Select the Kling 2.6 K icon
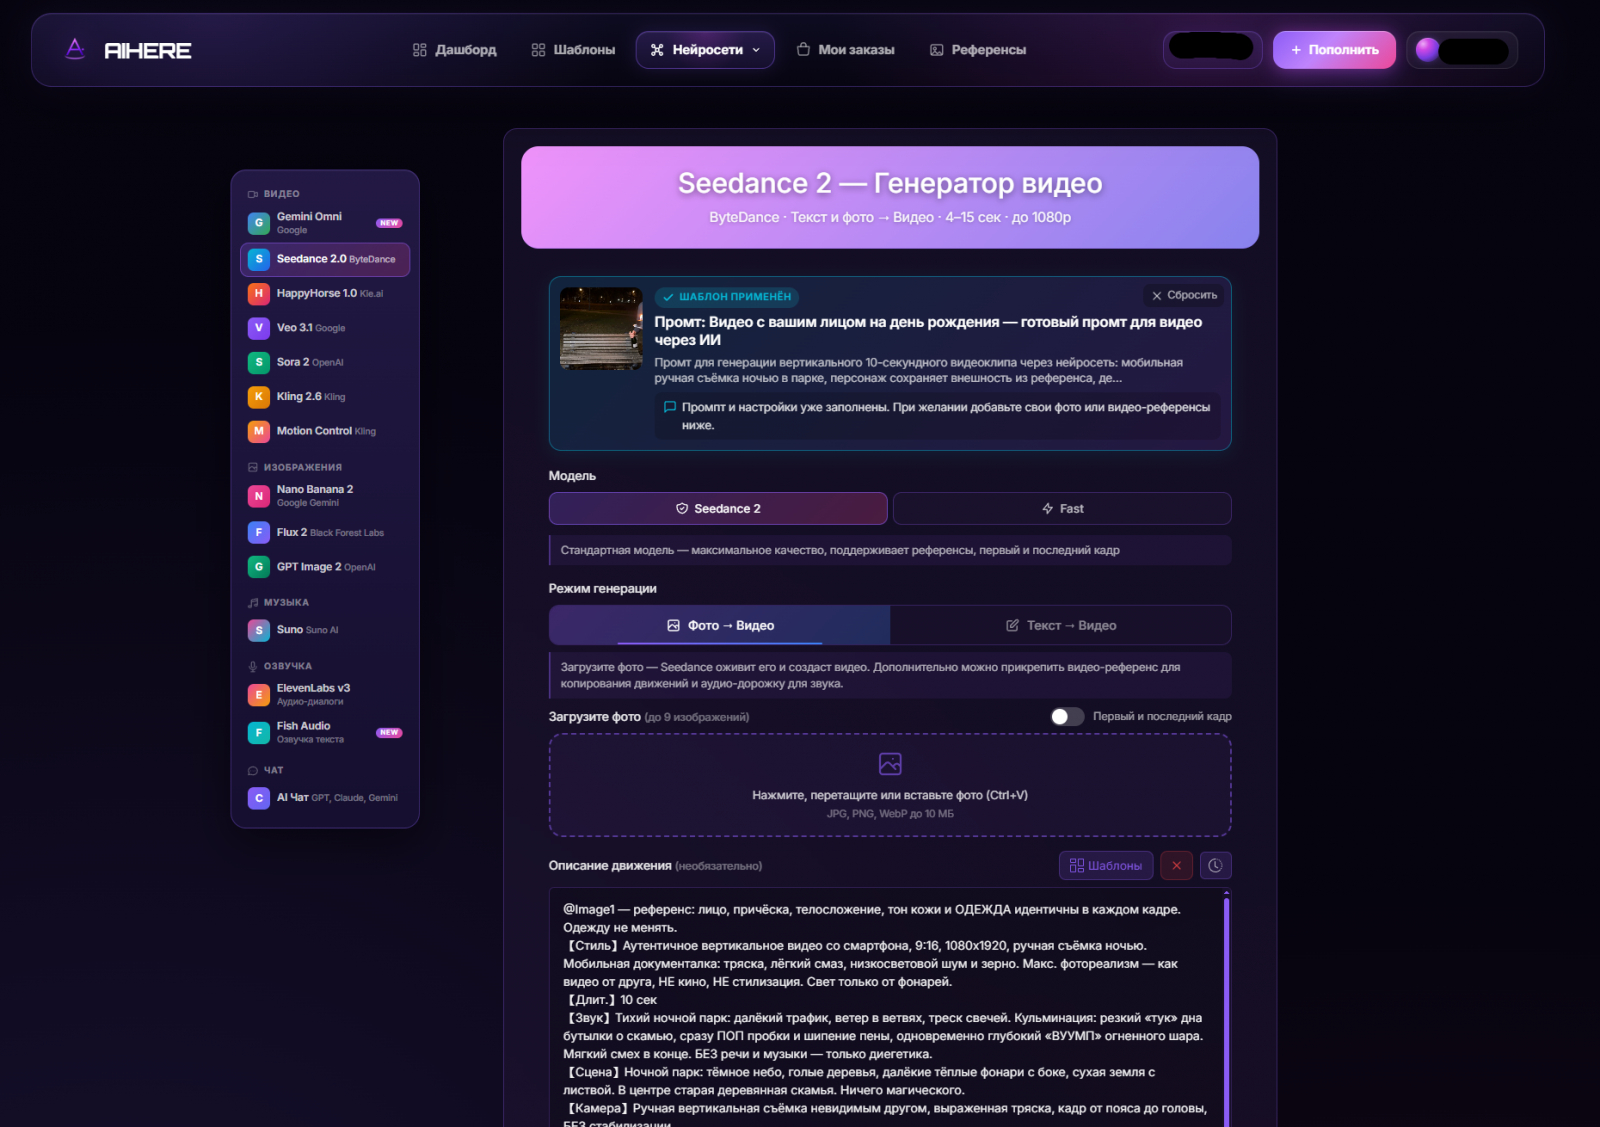Viewport: 1600px width, 1127px height. 259,397
